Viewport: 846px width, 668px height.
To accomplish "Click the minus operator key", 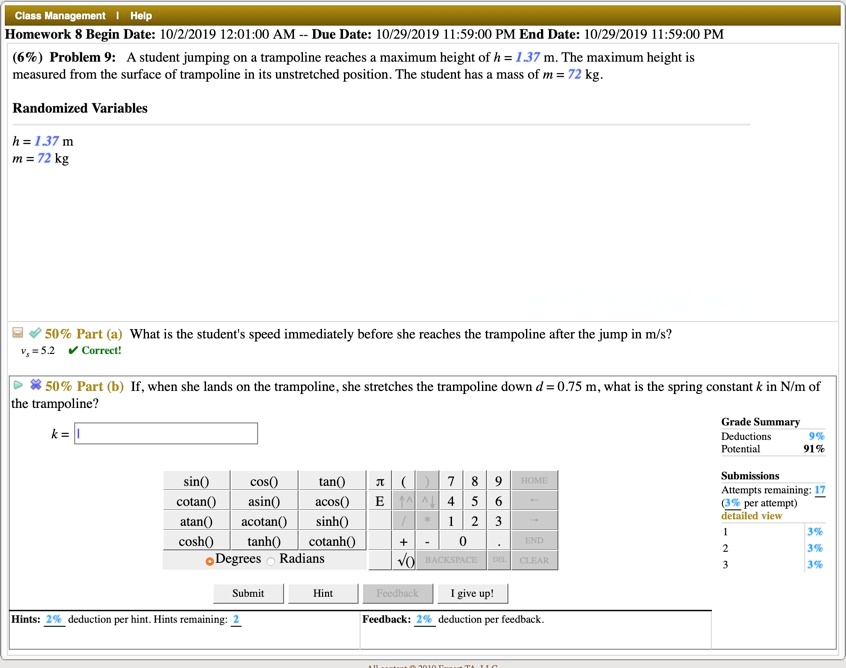I will click(427, 541).
